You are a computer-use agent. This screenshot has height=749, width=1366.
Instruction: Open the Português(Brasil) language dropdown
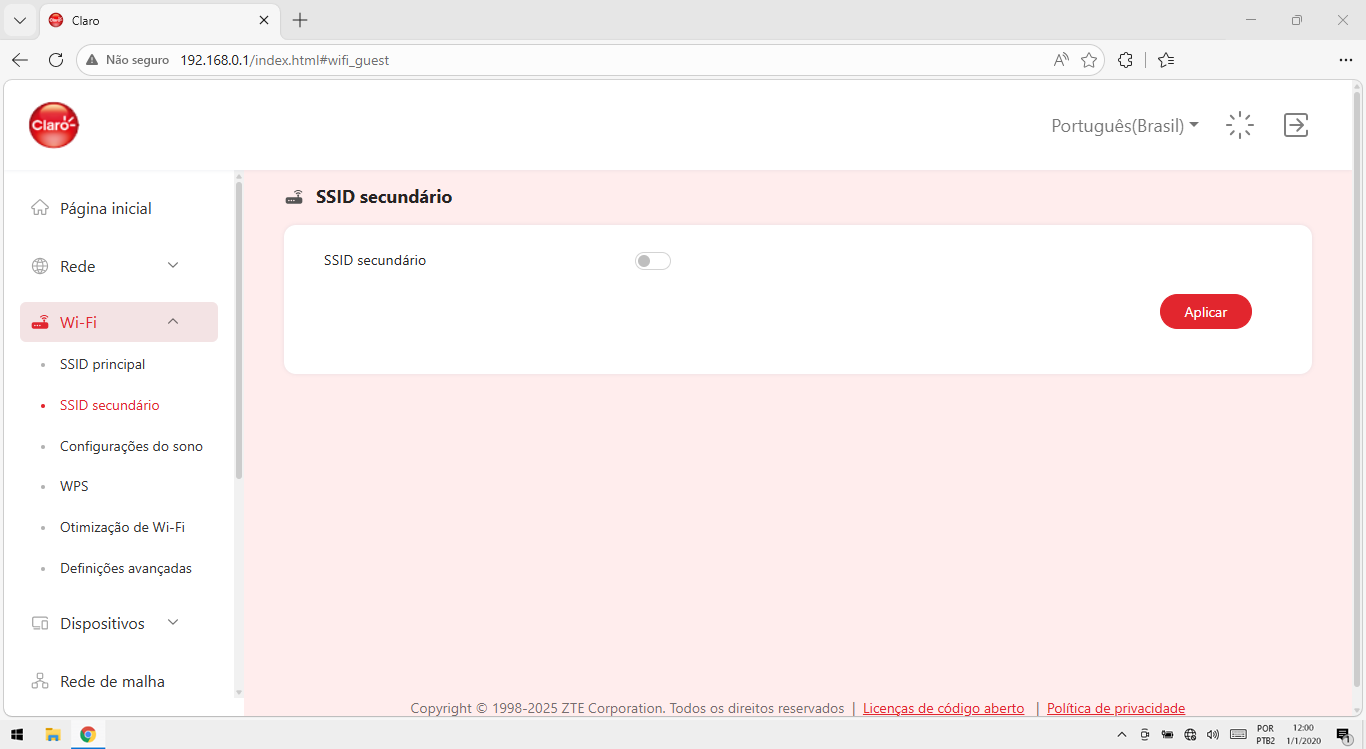coord(1125,126)
